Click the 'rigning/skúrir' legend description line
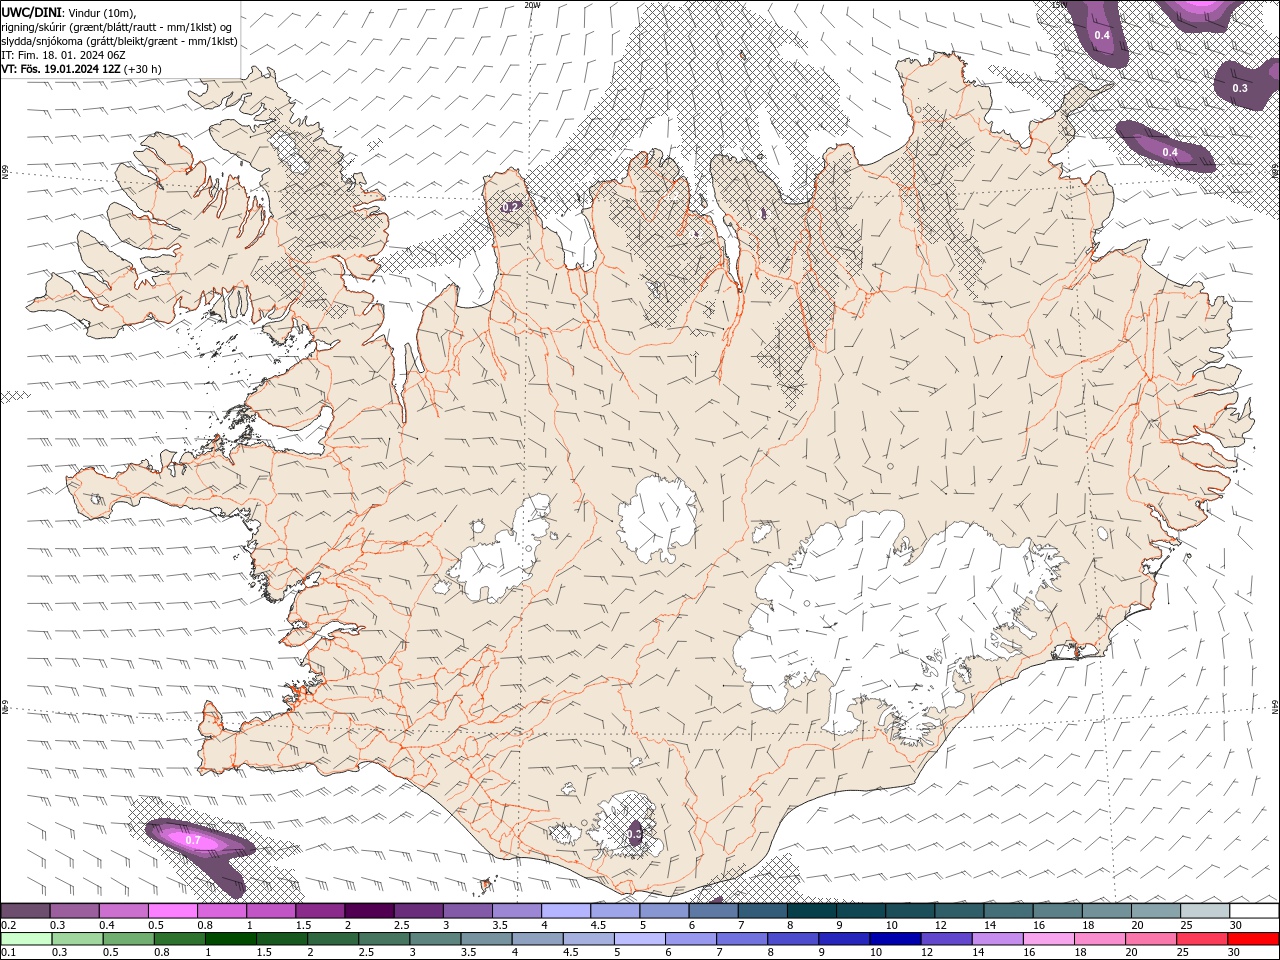The width and height of the screenshot is (1280, 960). pos(117,26)
